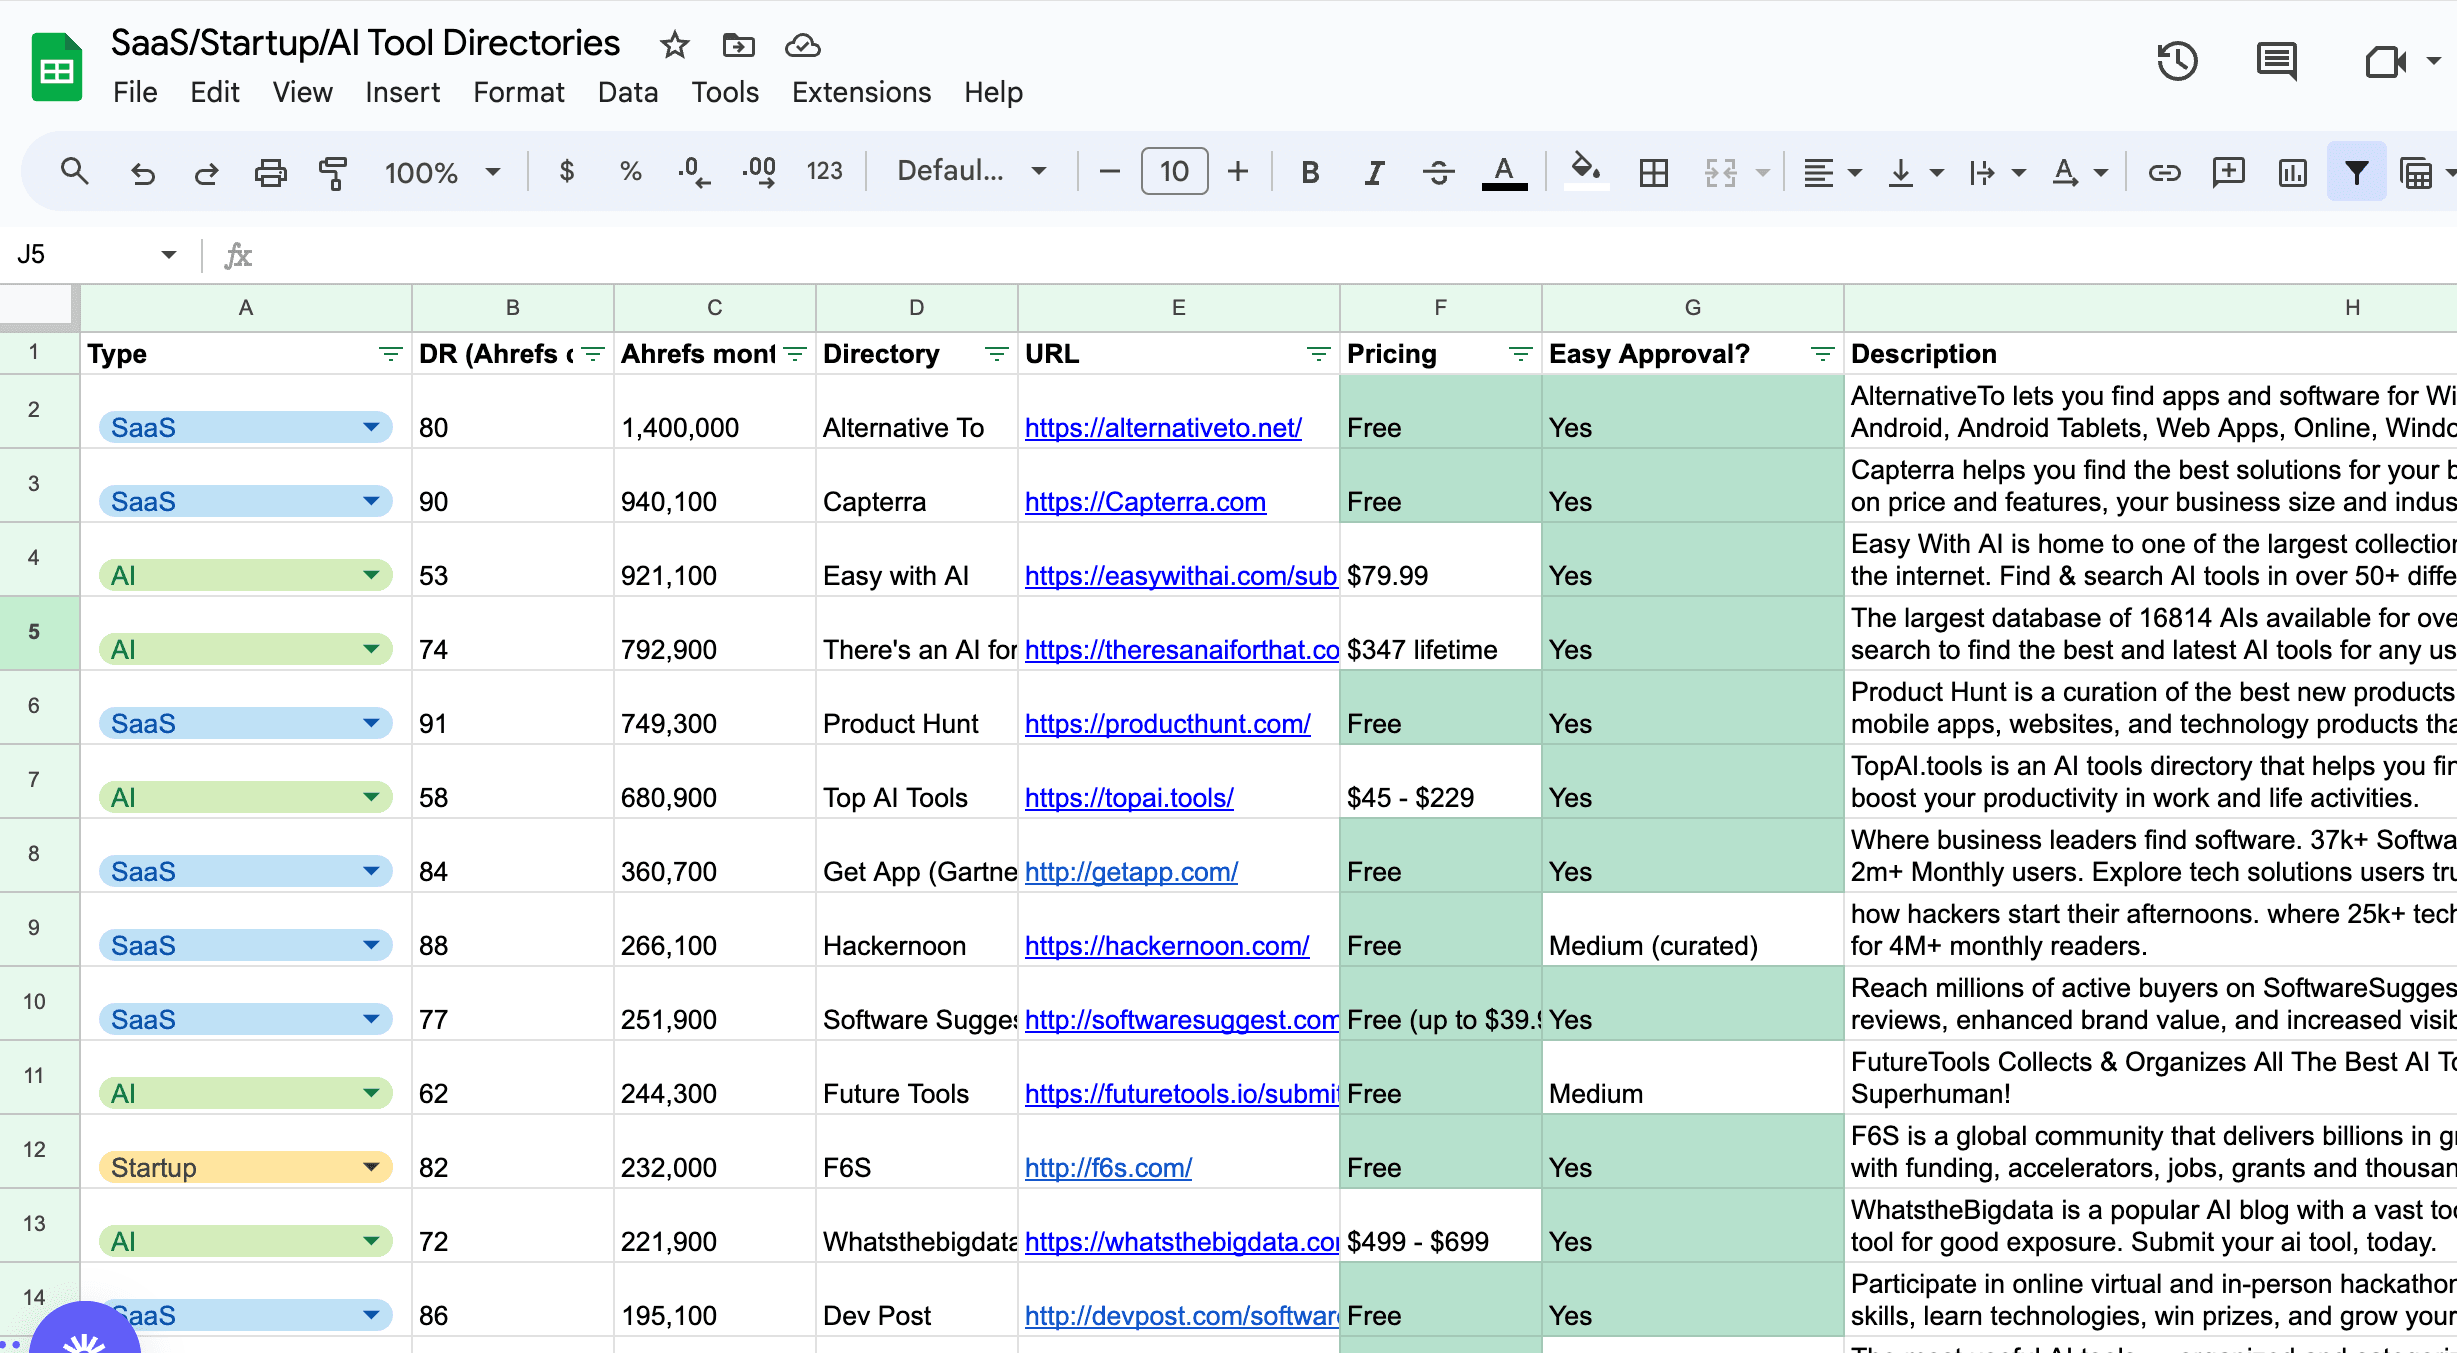
Task: Open the Pricing column filter button
Action: [x=1520, y=354]
